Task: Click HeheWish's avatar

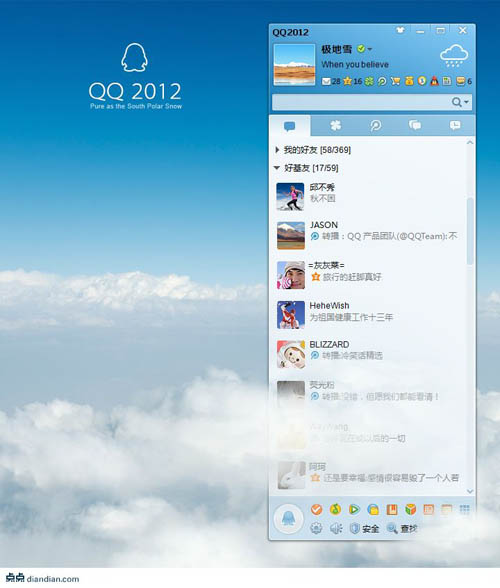Action: pyautogui.click(x=291, y=315)
